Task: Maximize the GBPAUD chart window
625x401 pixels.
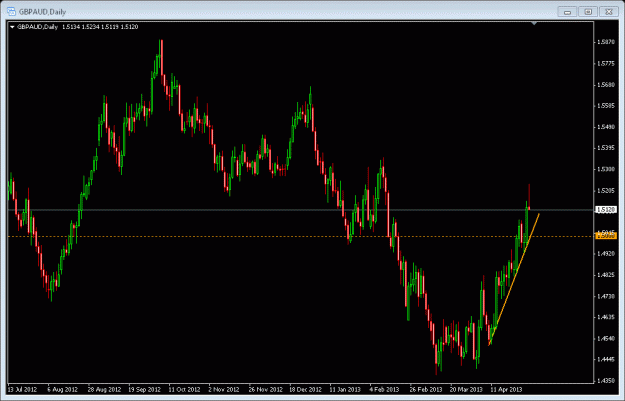Action: [588, 12]
